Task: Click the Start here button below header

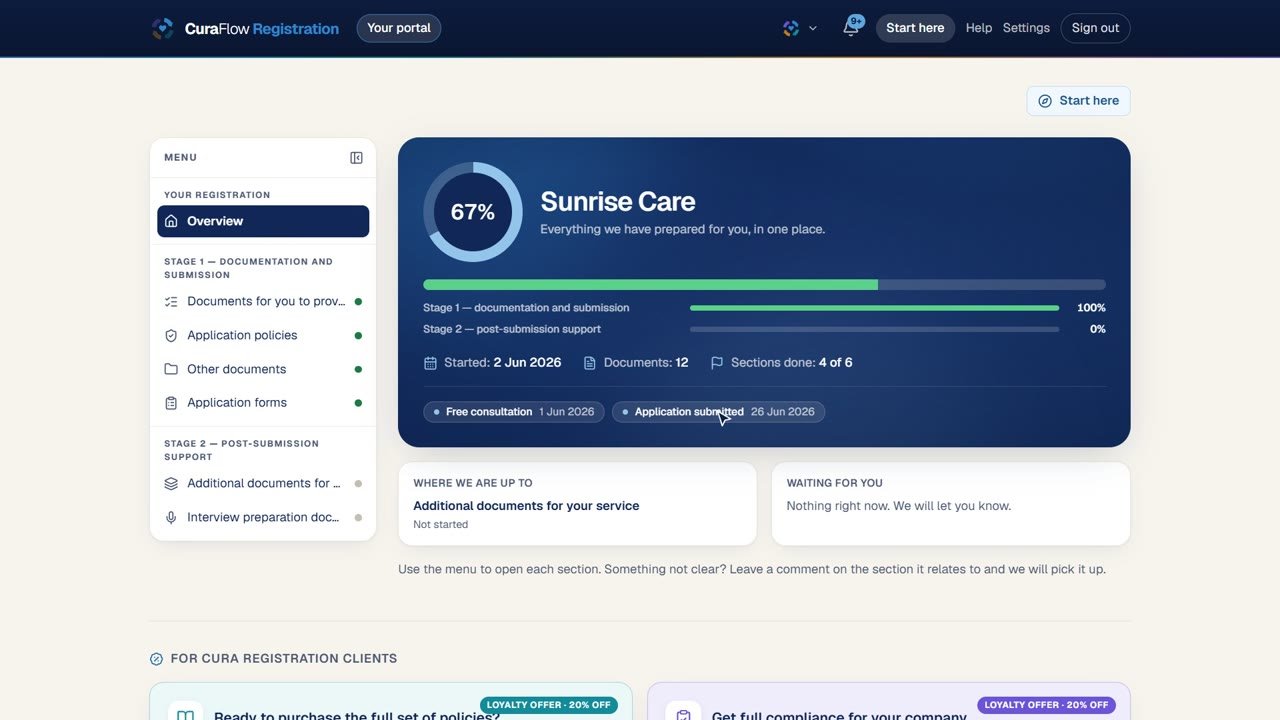Action: point(1078,101)
